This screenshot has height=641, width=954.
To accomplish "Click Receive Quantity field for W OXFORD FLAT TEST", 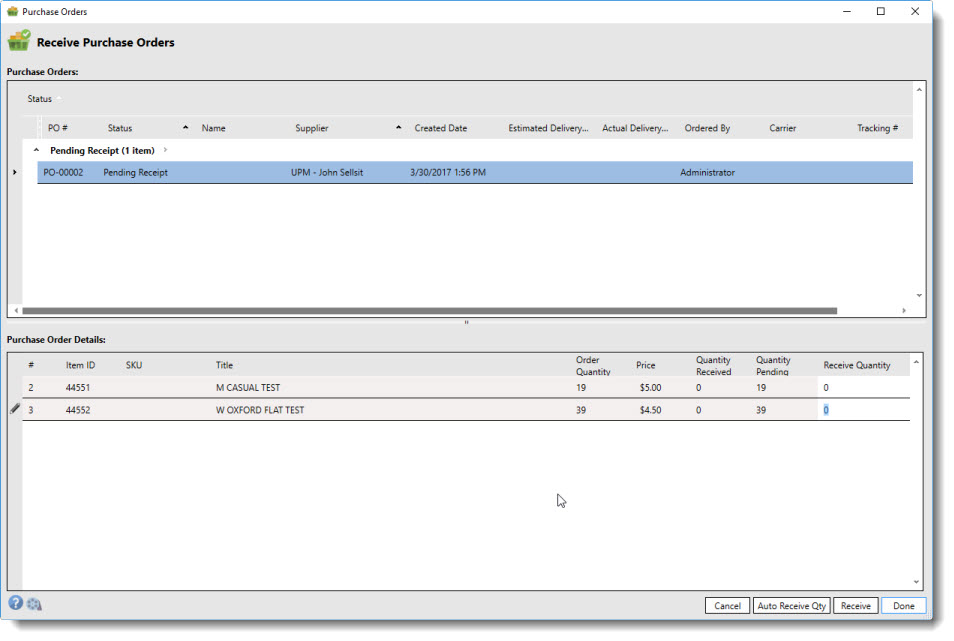I will [864, 410].
